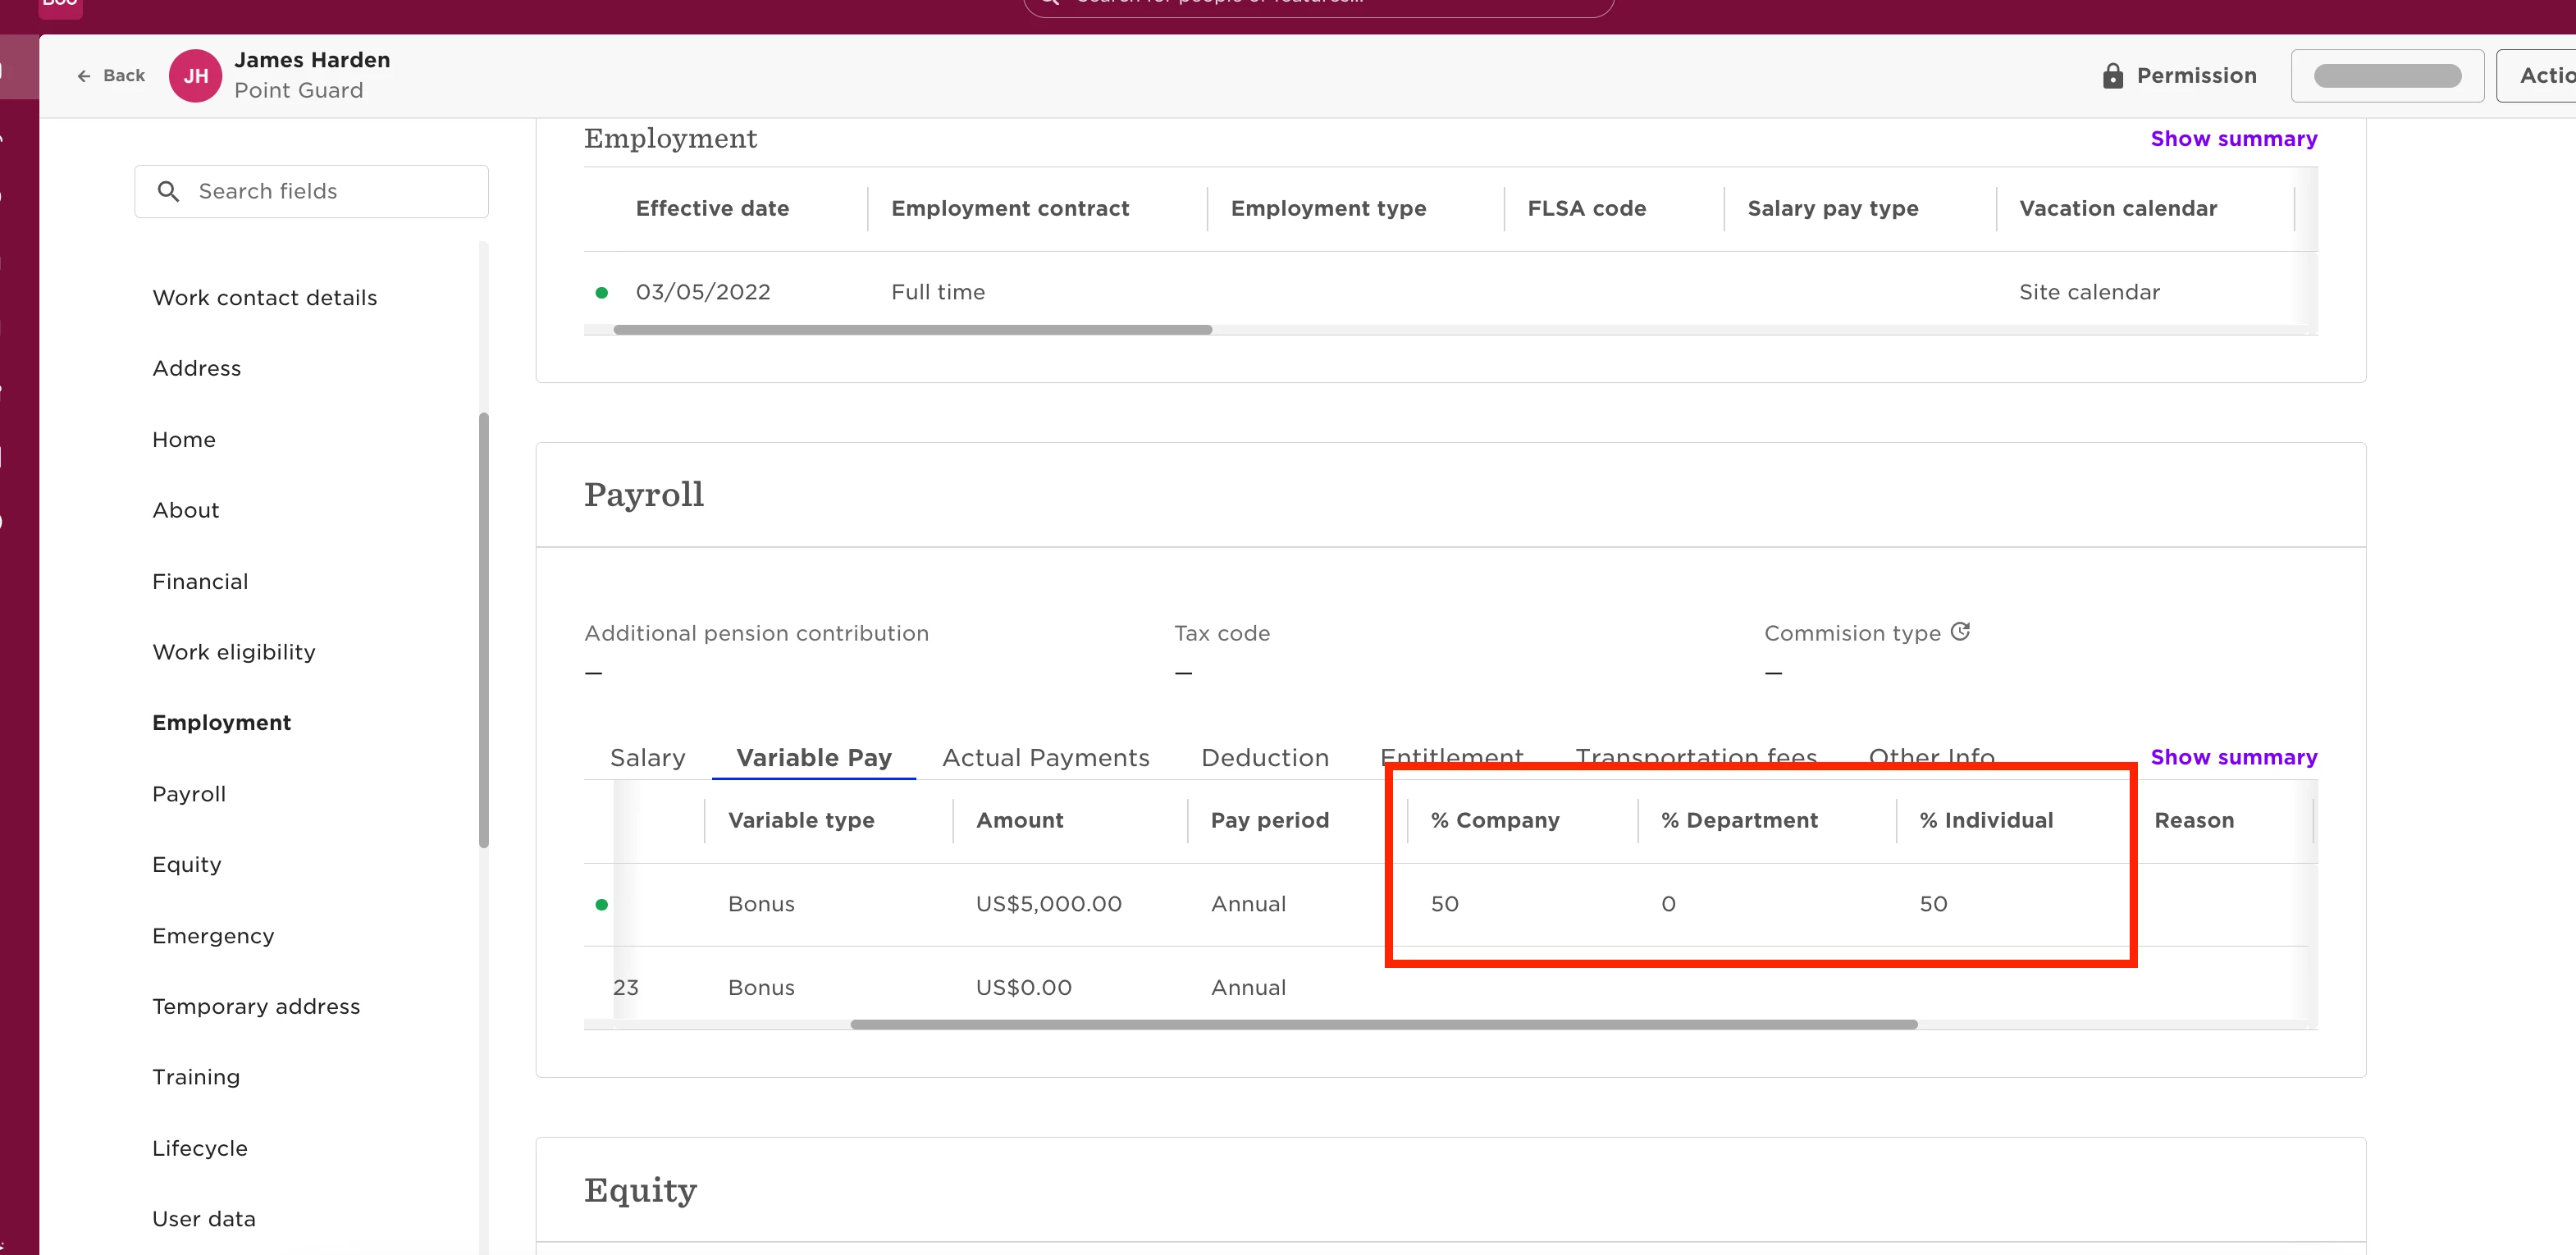The width and height of the screenshot is (2576, 1255).
Task: Jump to Equity section in the sidebar
Action: click(187, 865)
